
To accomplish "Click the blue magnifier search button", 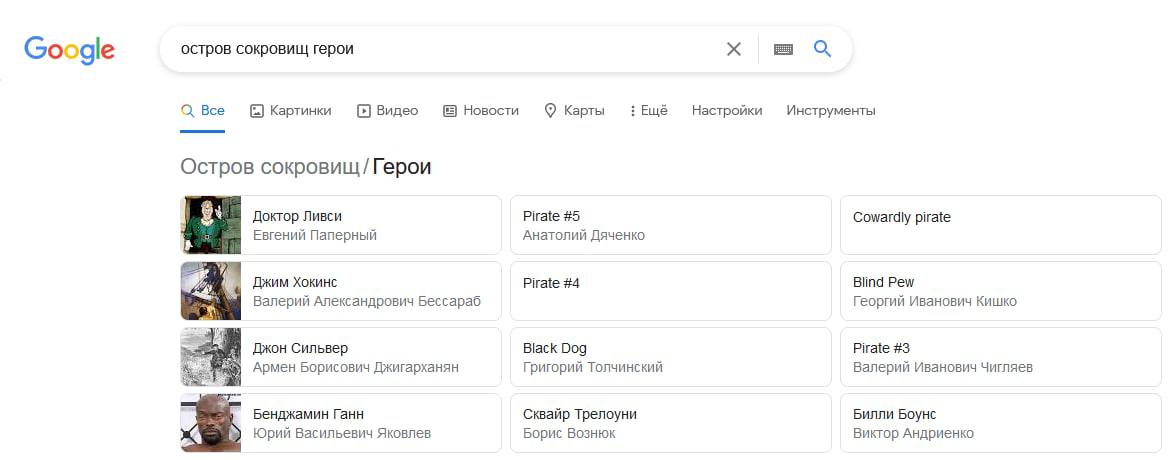I will (x=822, y=49).
